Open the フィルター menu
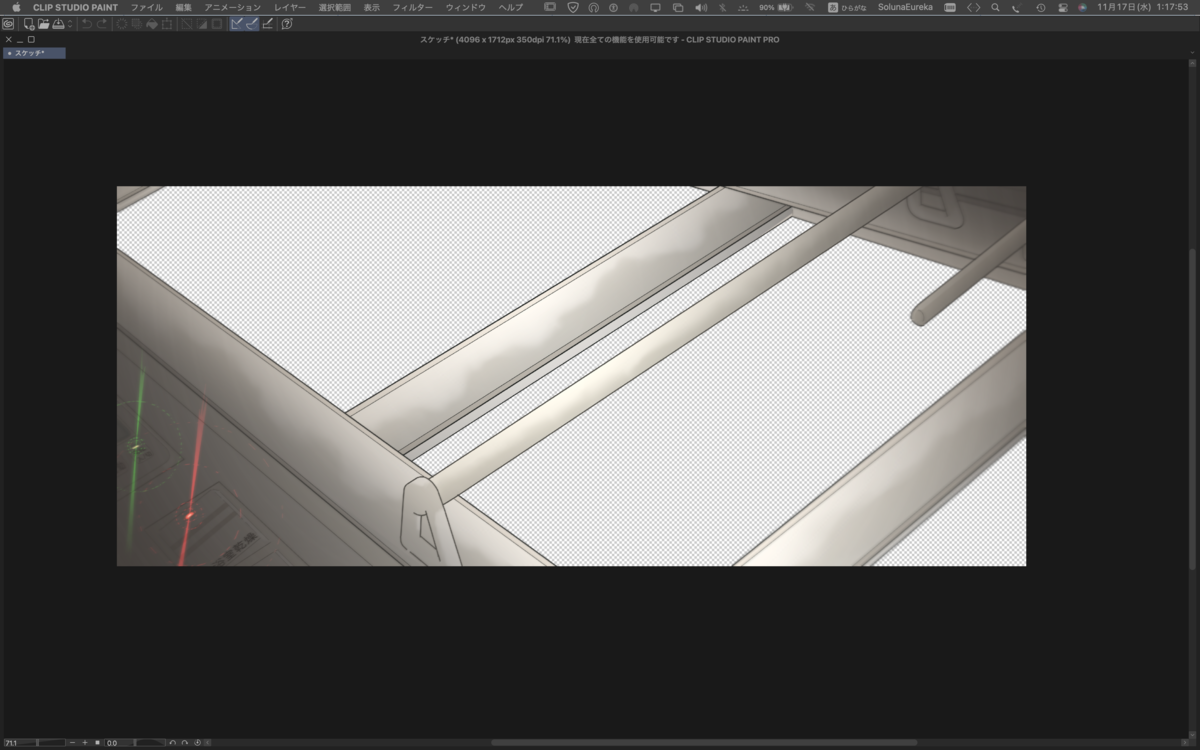This screenshot has width=1200, height=750. click(x=413, y=7)
